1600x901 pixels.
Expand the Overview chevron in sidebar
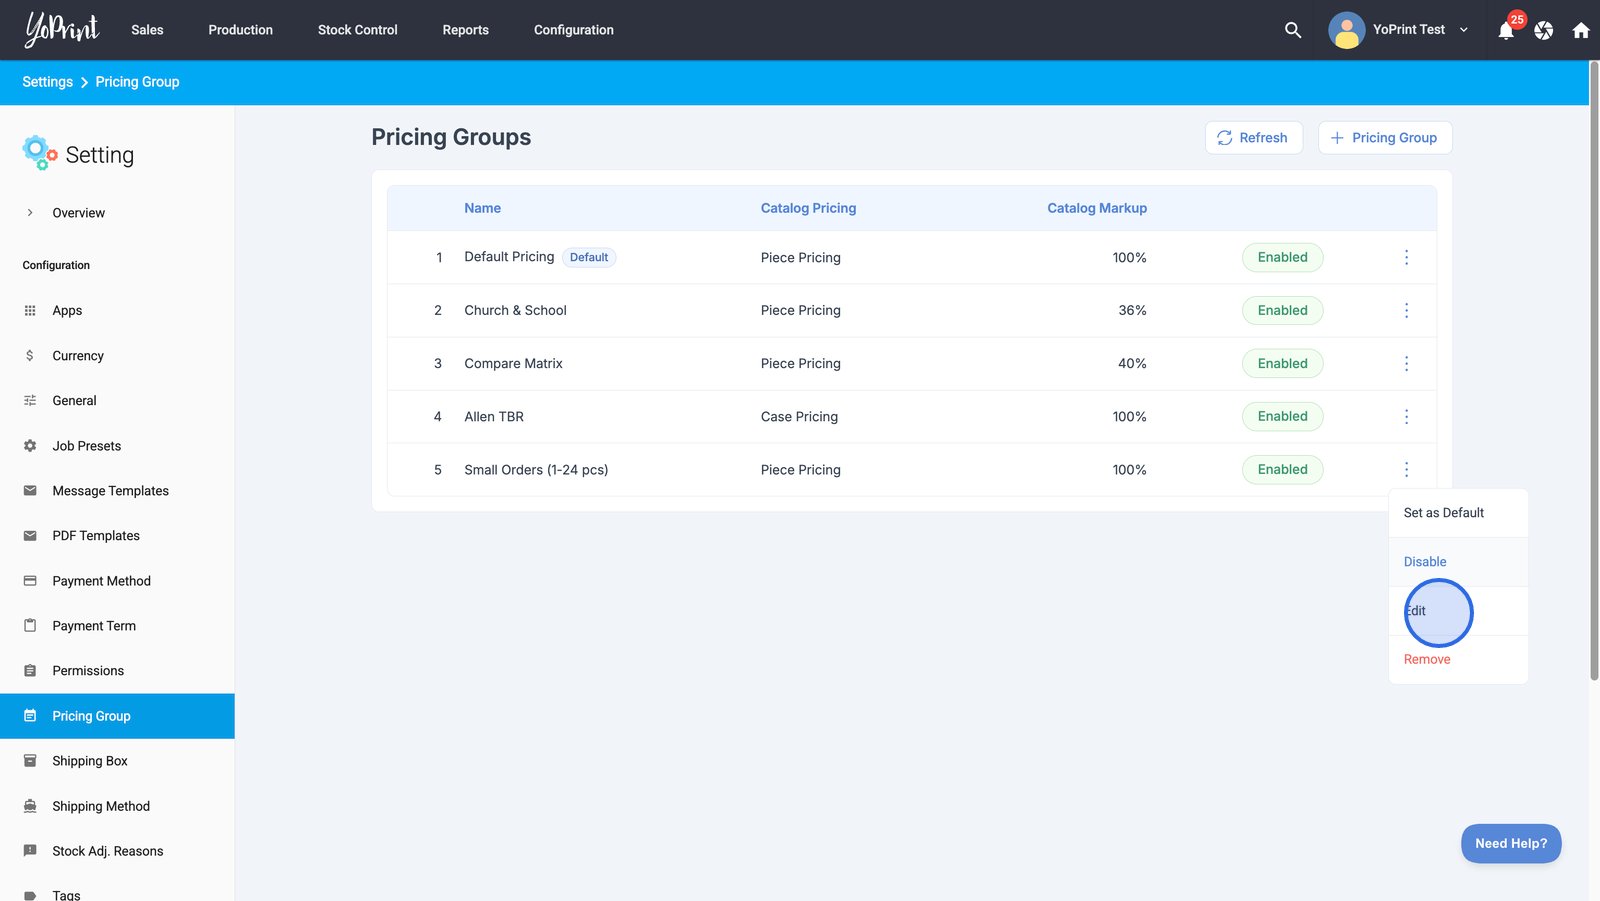click(x=30, y=213)
